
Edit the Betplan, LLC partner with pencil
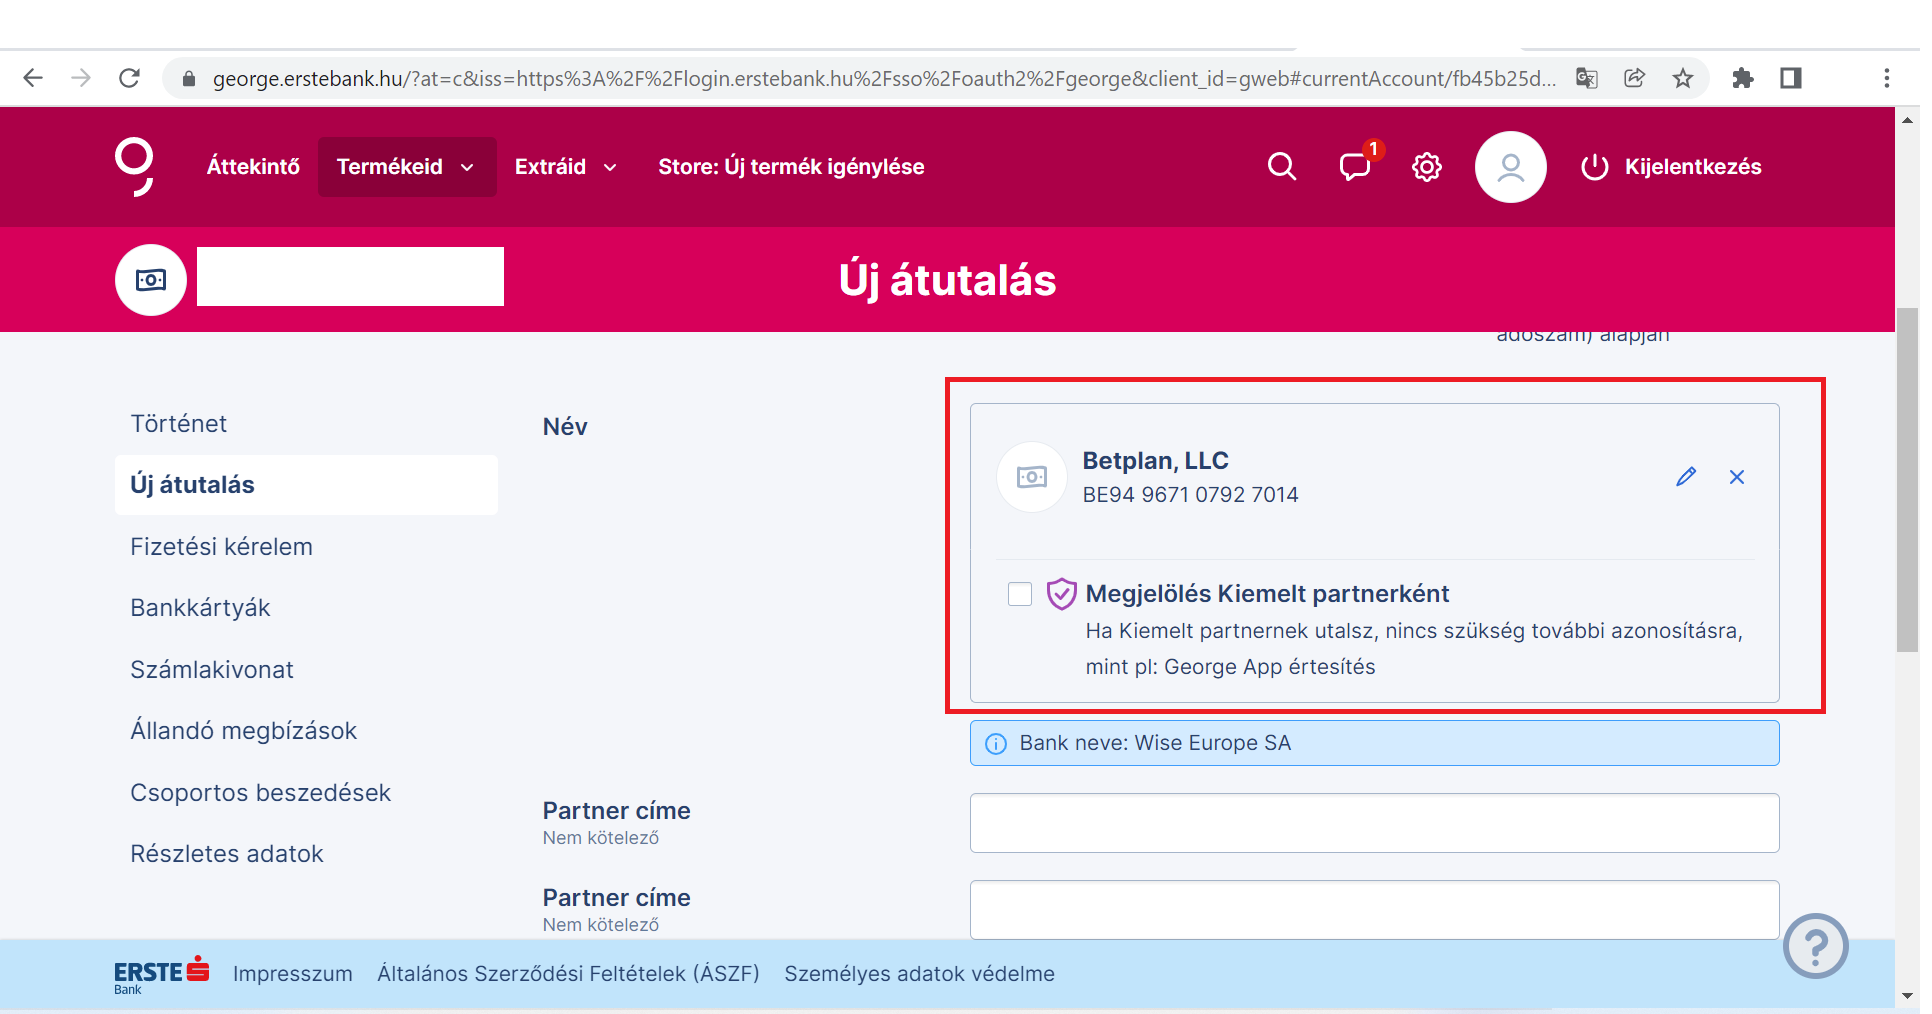tap(1686, 477)
